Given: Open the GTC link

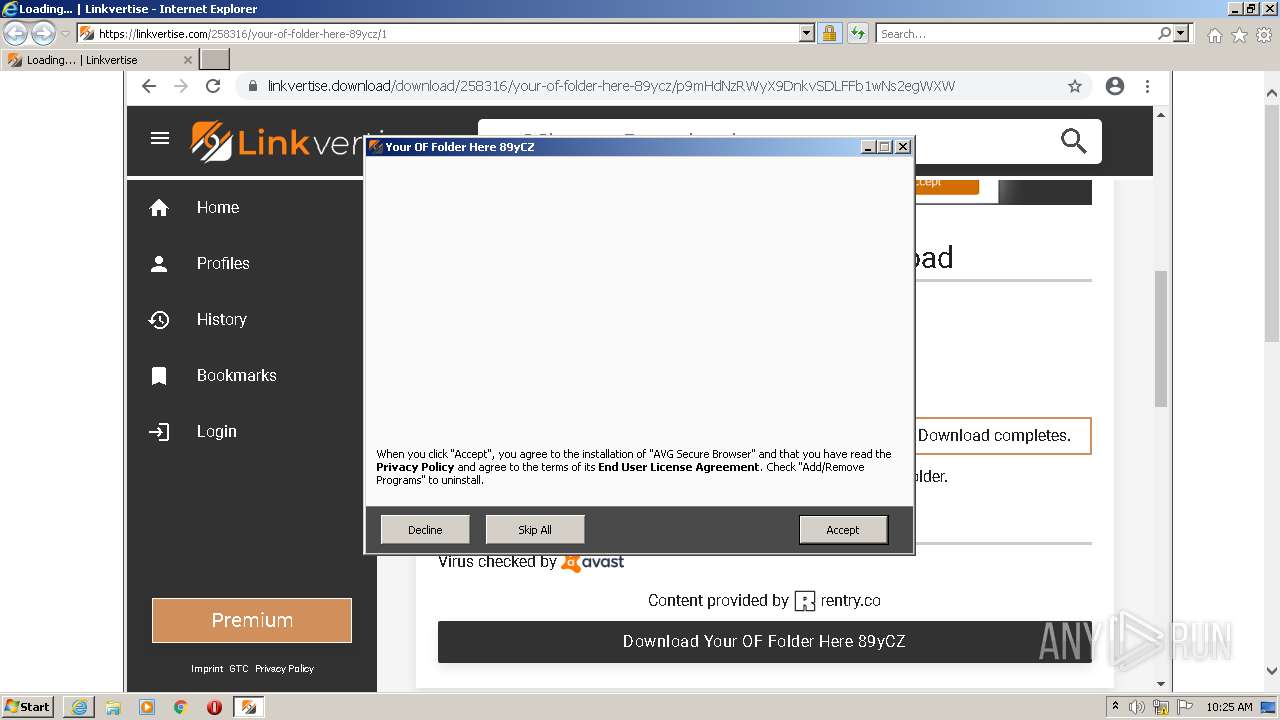Looking at the screenshot, I should (238, 668).
